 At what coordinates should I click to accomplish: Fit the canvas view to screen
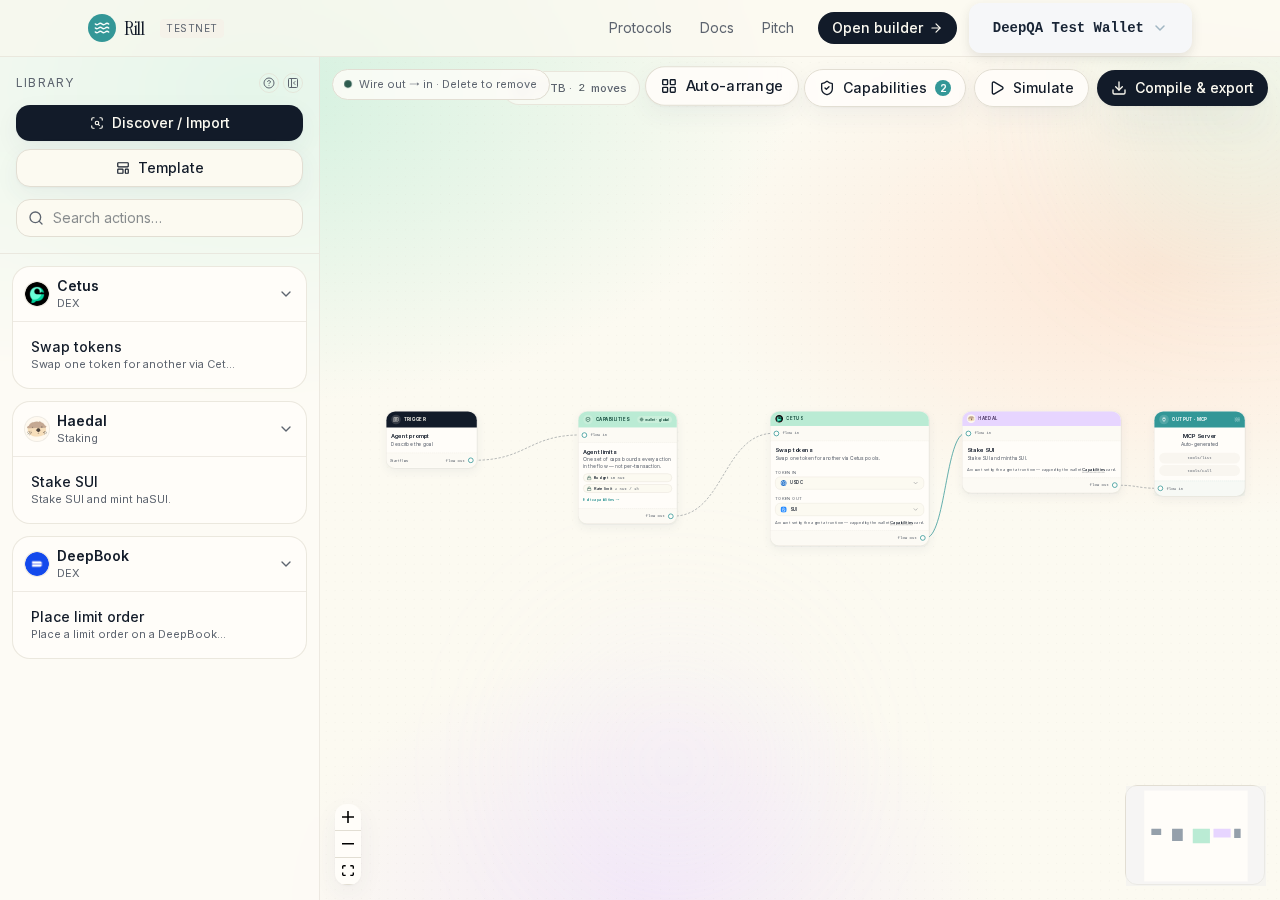pyautogui.click(x=348, y=871)
